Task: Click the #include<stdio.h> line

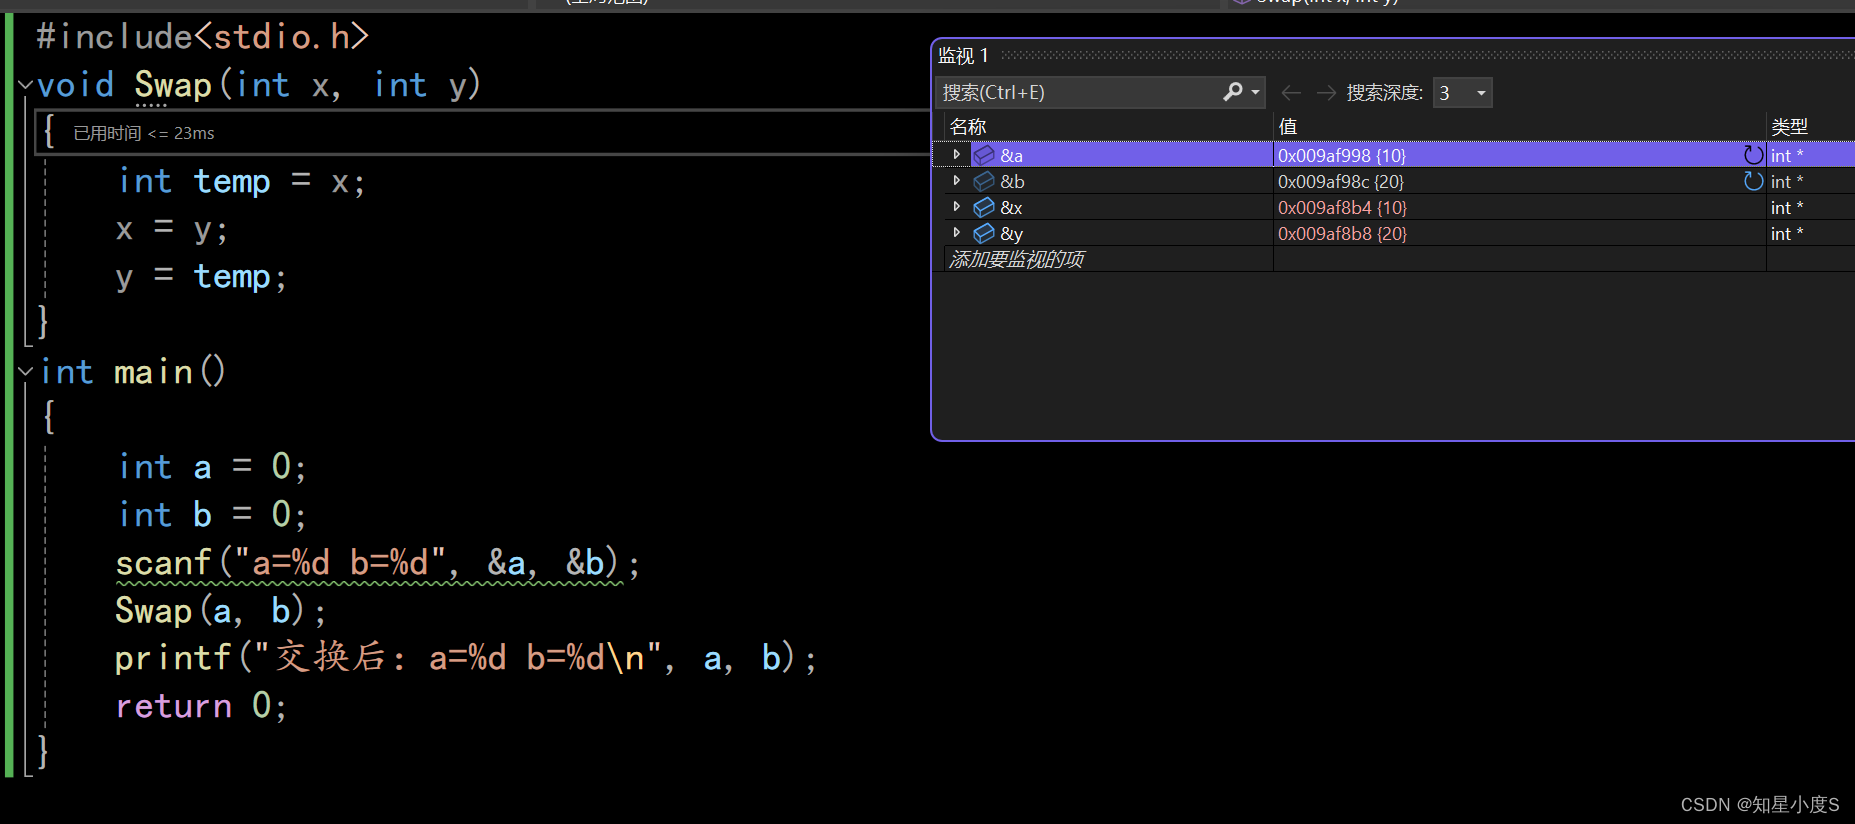Action: coord(203,37)
